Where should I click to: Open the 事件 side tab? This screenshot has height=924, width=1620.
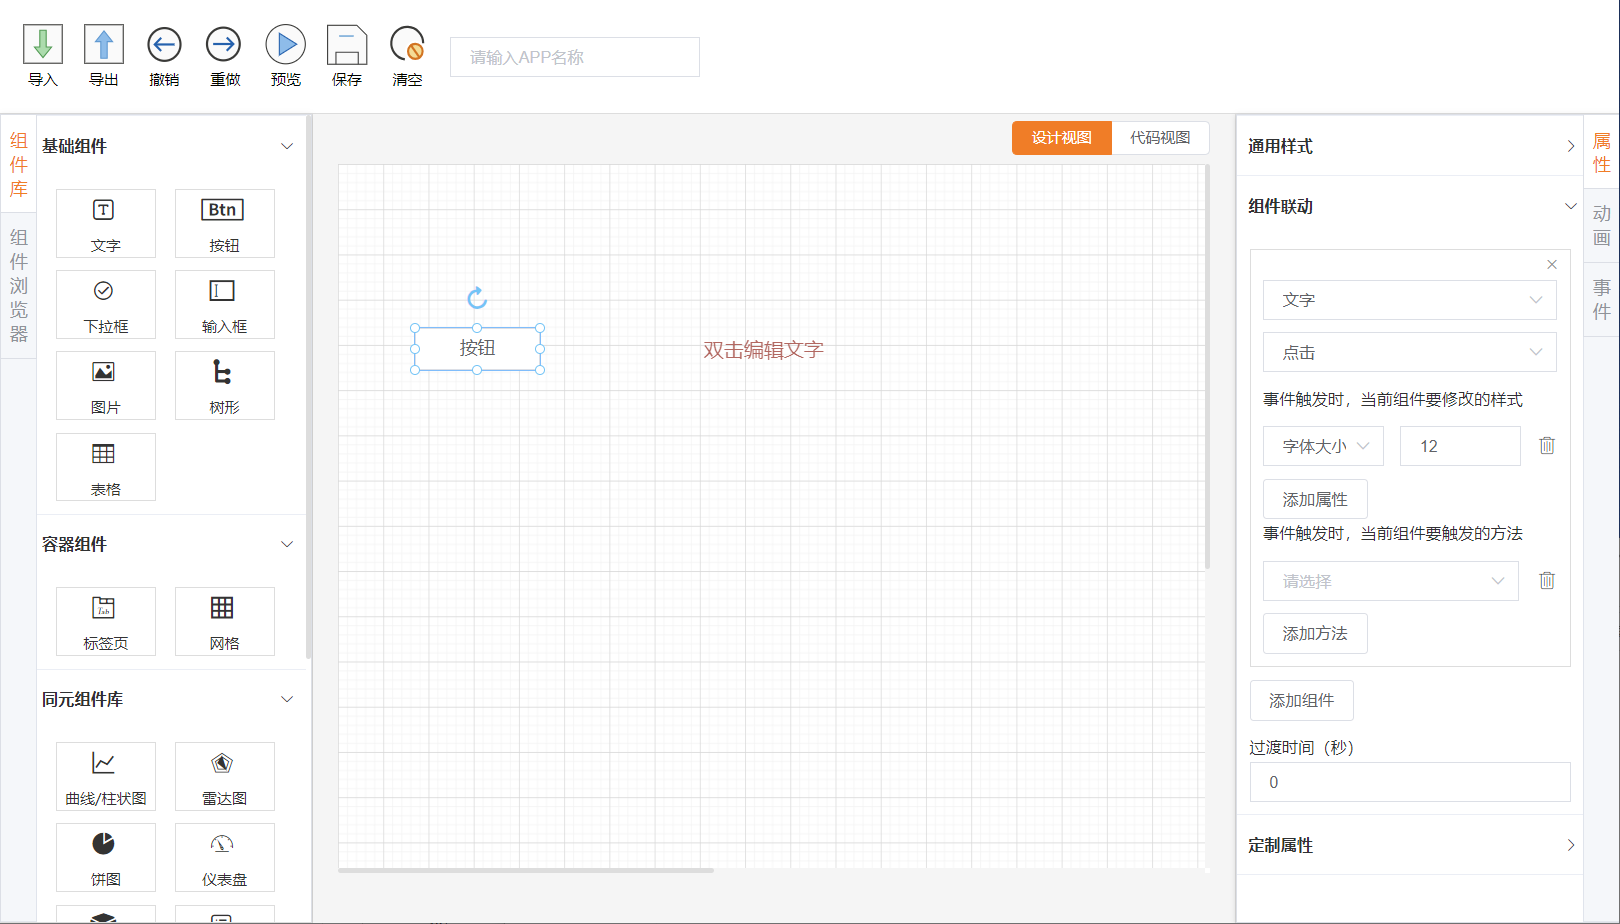(1602, 300)
